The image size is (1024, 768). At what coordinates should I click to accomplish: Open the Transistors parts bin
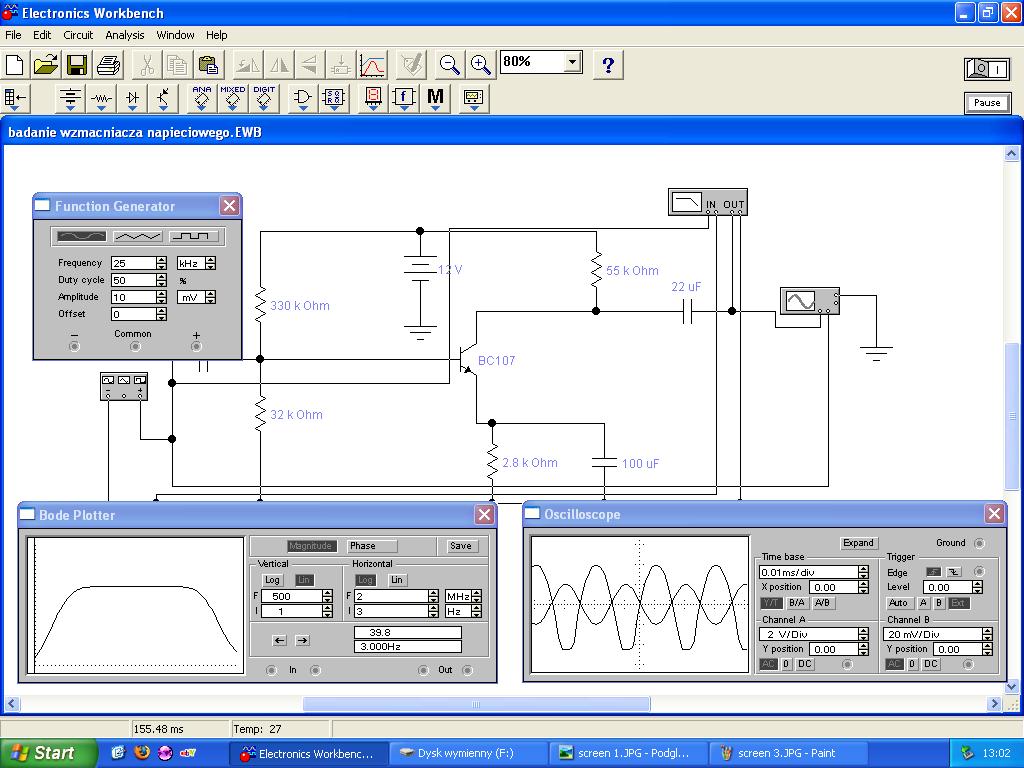pyautogui.click(x=163, y=99)
